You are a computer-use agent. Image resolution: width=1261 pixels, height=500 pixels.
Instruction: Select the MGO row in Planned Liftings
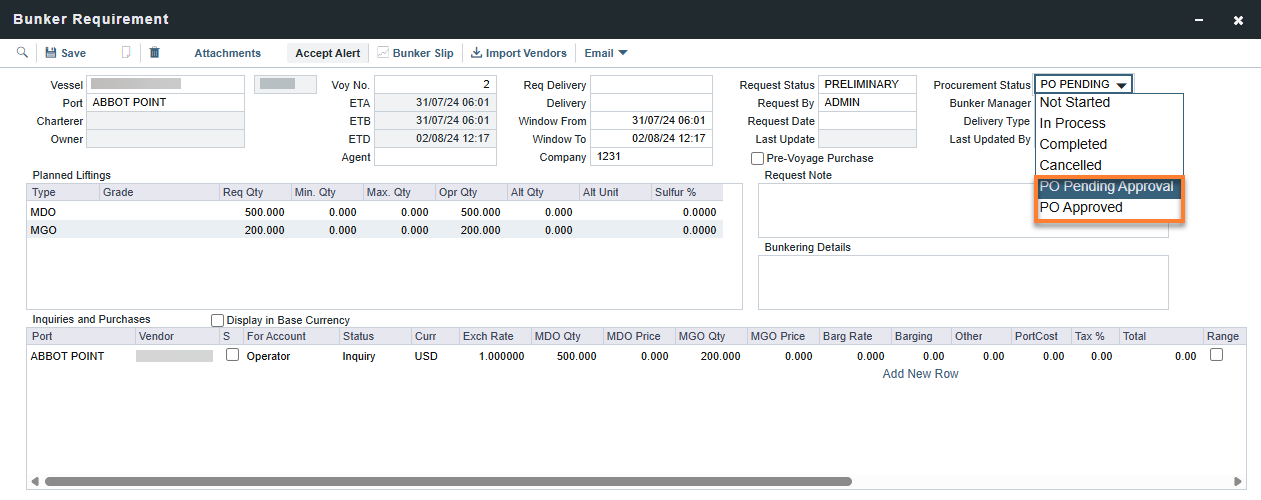pos(375,230)
